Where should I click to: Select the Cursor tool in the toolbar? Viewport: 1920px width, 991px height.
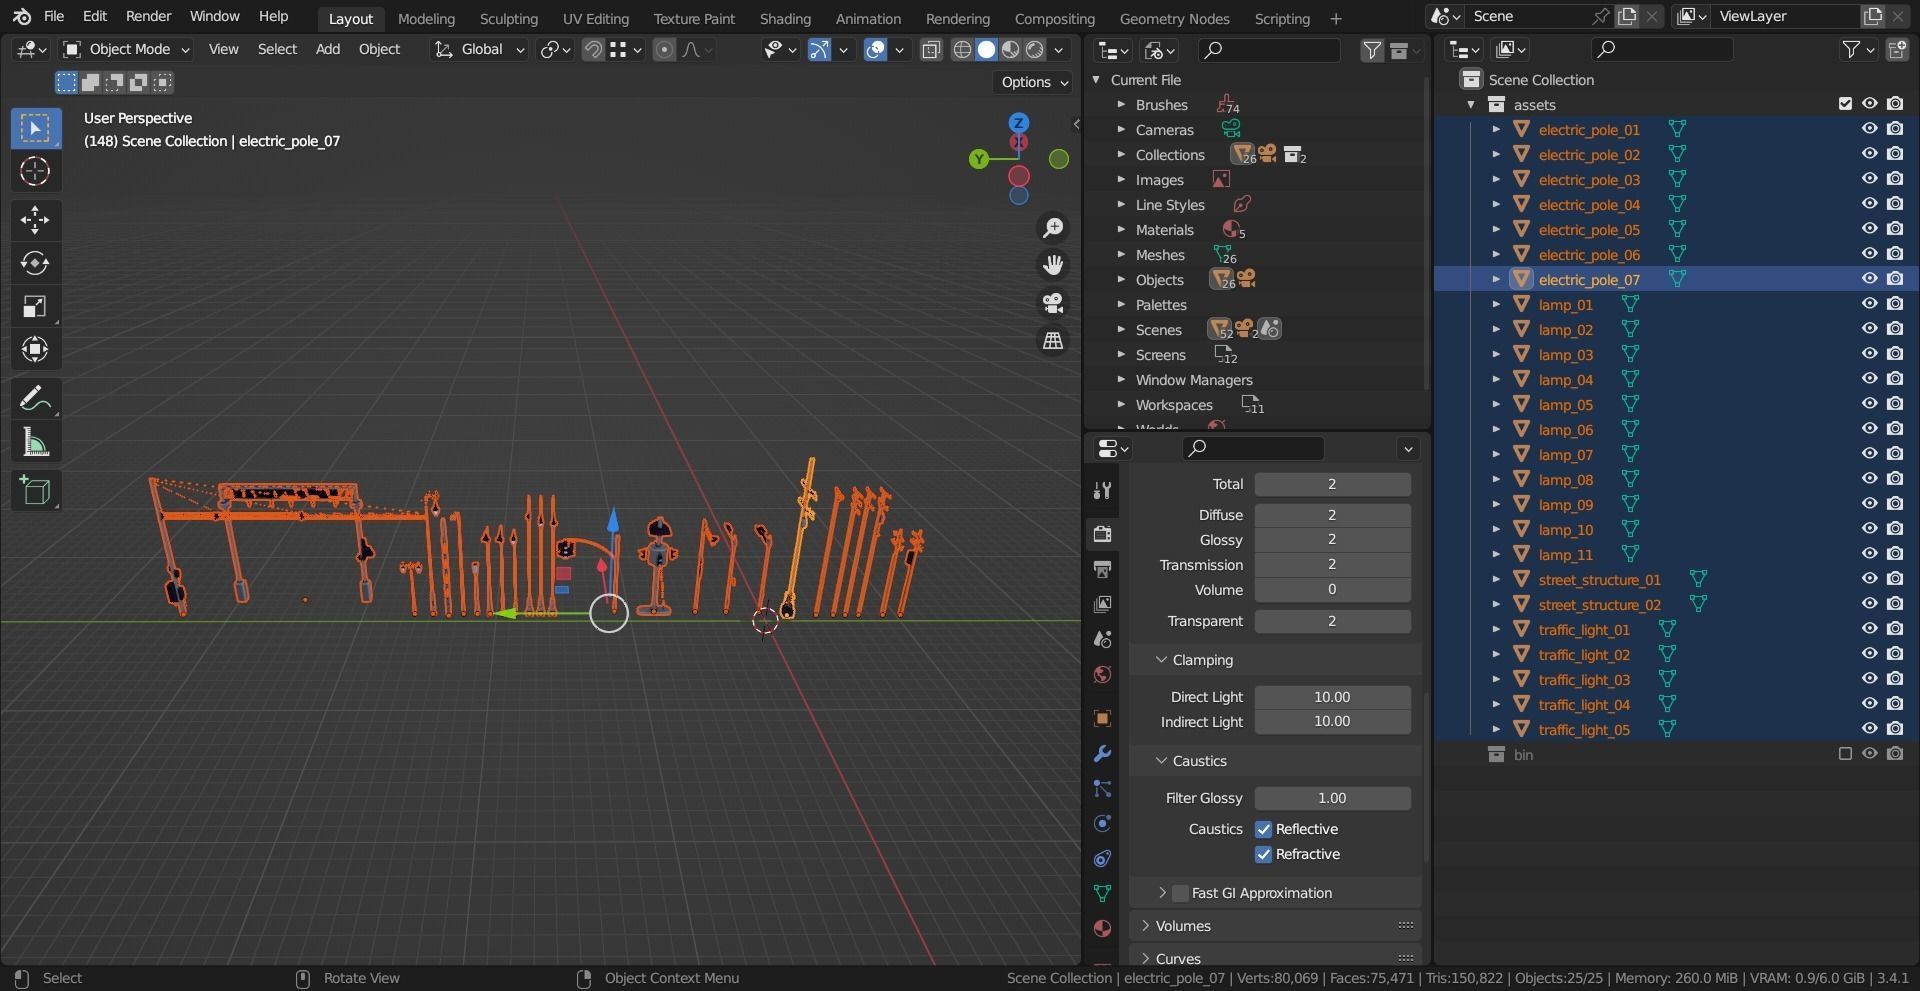coord(35,171)
